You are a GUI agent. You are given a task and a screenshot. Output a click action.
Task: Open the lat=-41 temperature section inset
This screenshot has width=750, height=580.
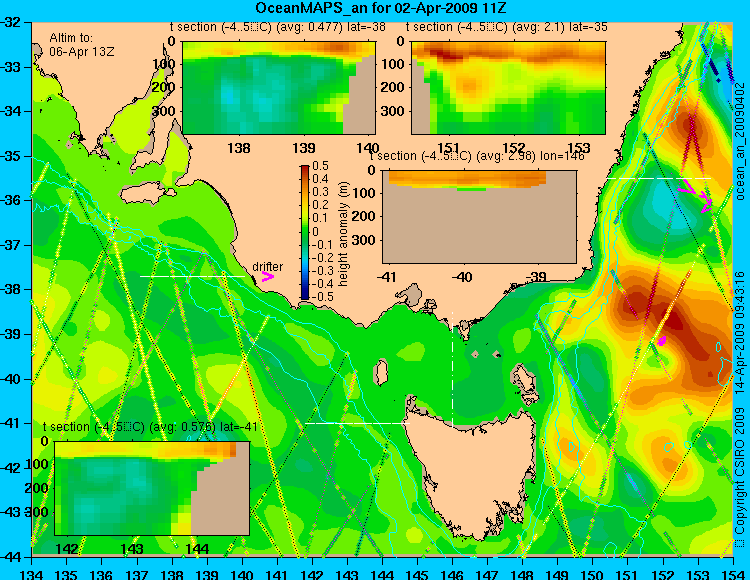152,488
